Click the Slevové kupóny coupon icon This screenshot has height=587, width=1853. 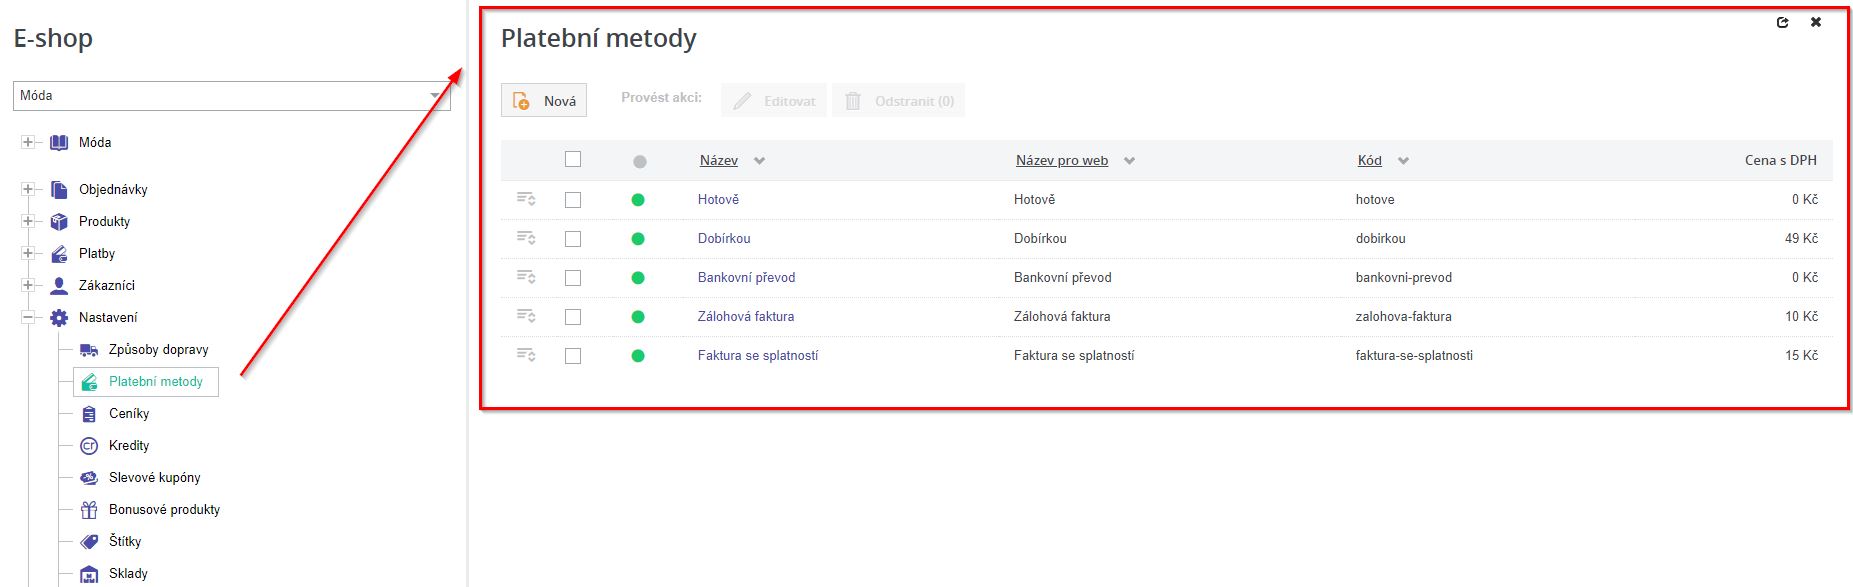click(x=89, y=478)
